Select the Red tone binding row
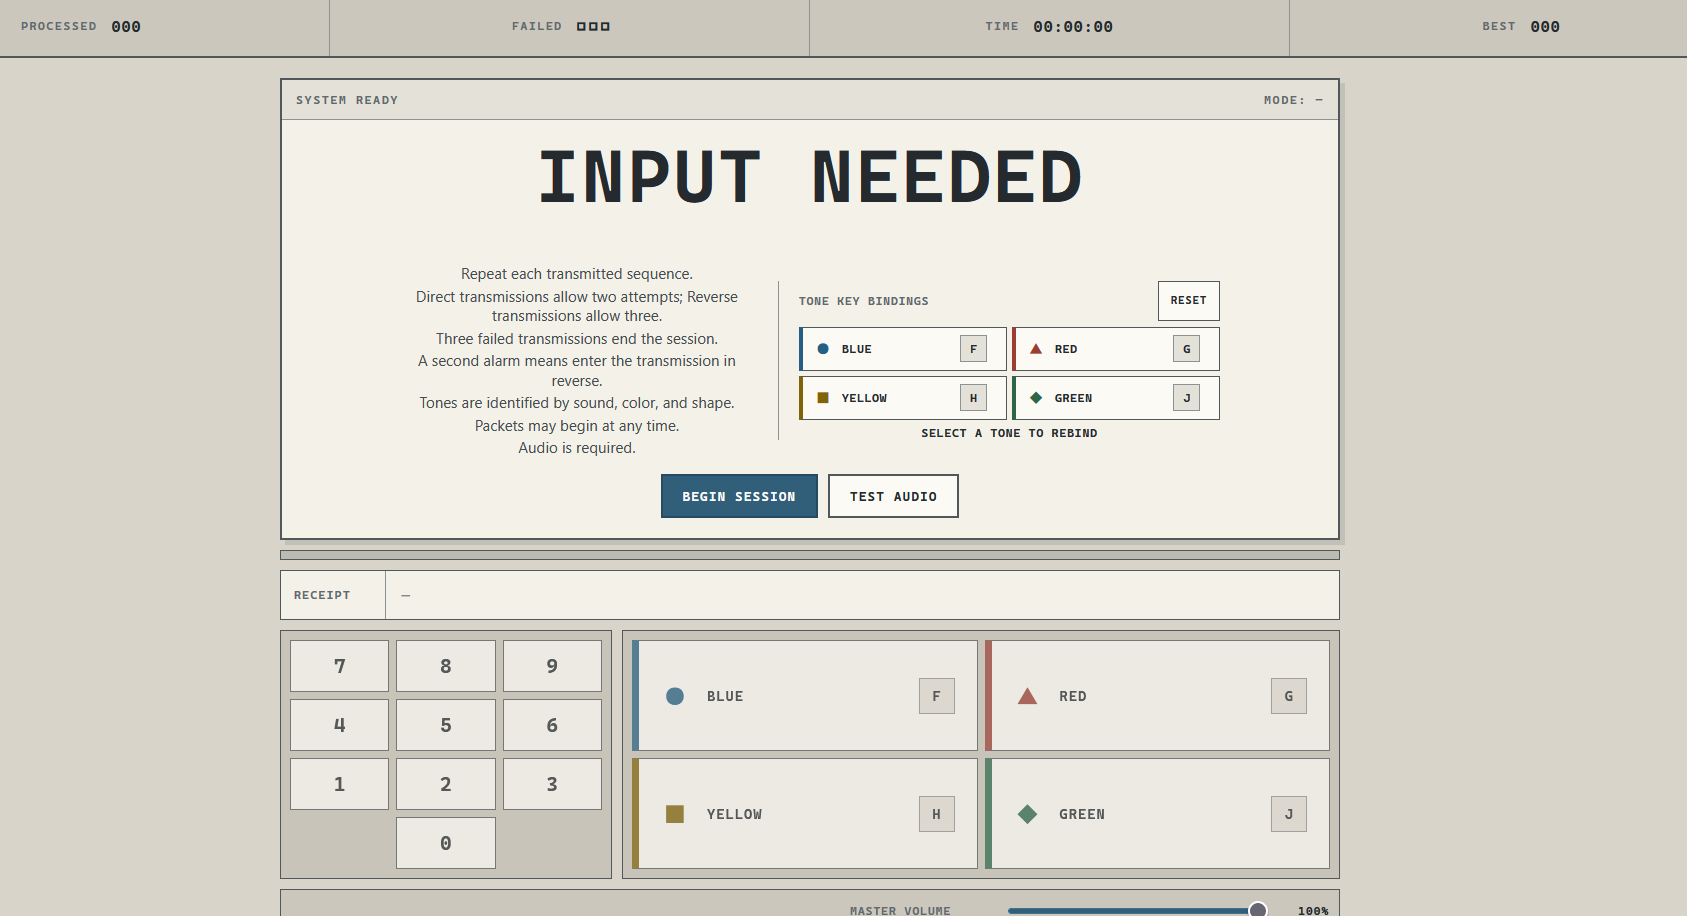1687x916 pixels. (x=1116, y=349)
